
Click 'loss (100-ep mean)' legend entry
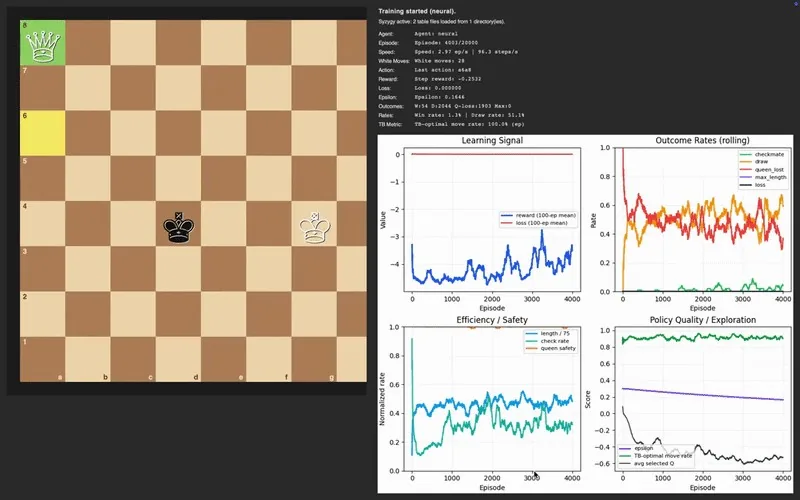coord(535,223)
